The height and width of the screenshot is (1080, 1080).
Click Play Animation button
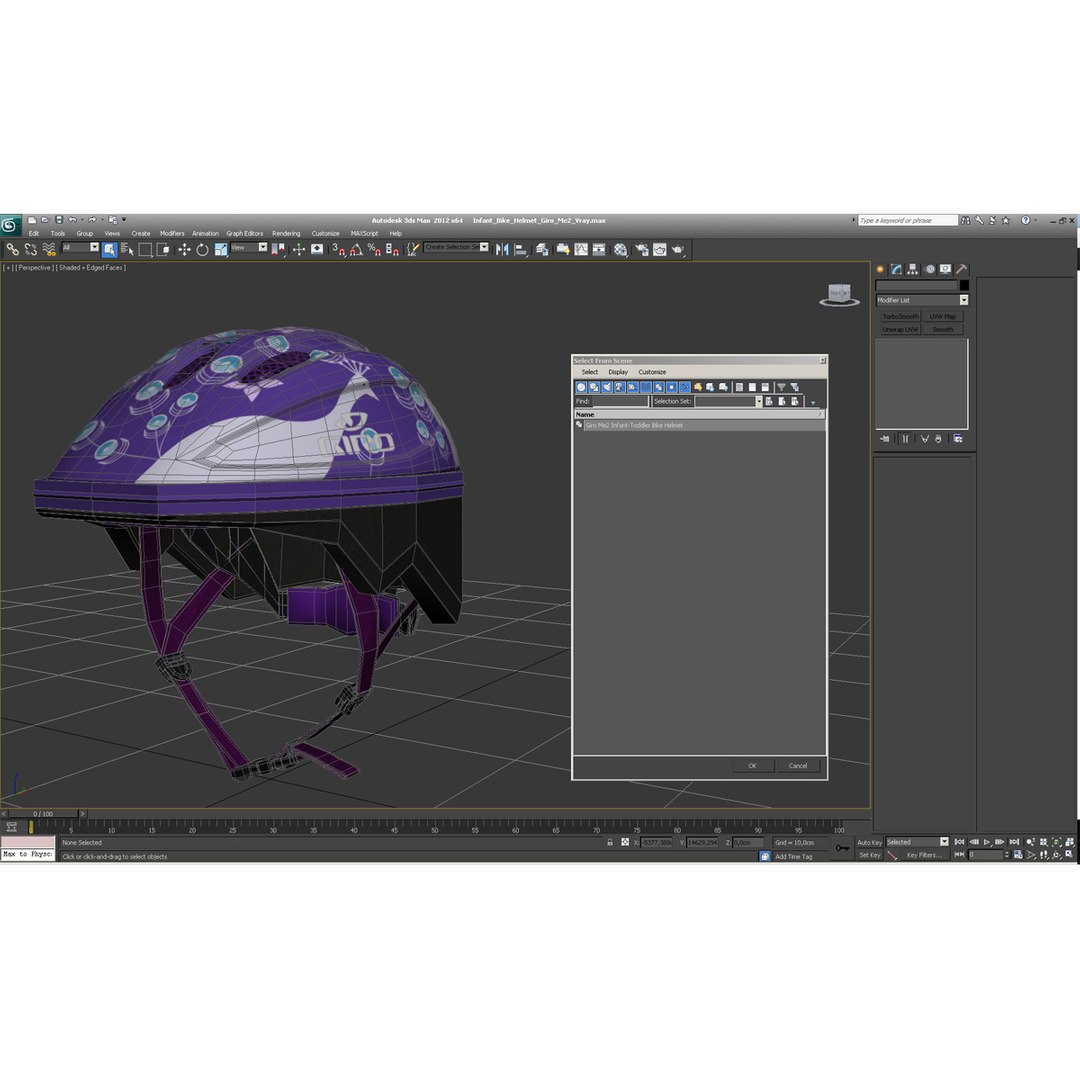(986, 842)
